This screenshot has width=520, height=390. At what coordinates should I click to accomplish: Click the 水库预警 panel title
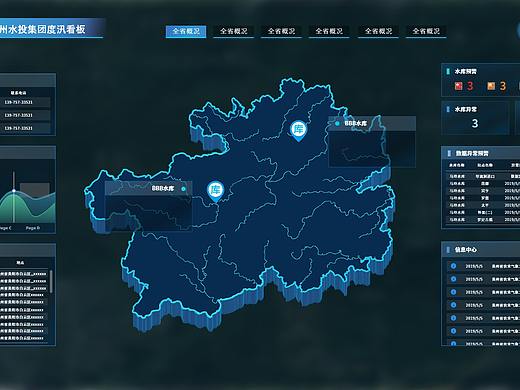pos(465,71)
